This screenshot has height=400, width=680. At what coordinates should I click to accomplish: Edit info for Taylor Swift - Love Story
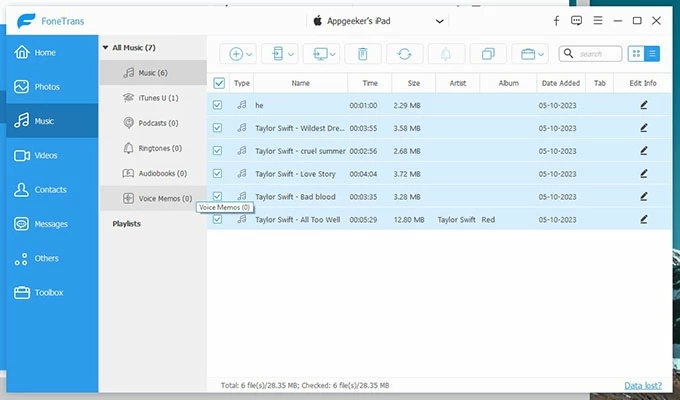pos(644,173)
